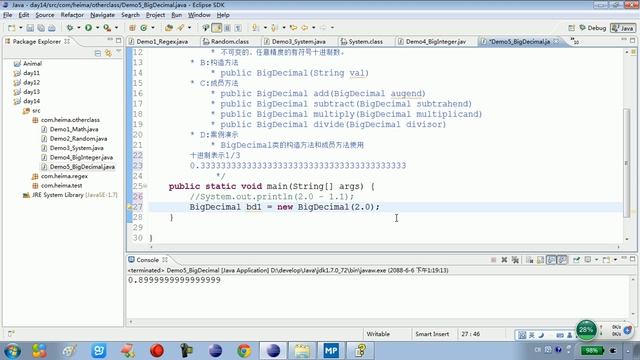Open Chrome from the Windows taskbar

coord(244,351)
